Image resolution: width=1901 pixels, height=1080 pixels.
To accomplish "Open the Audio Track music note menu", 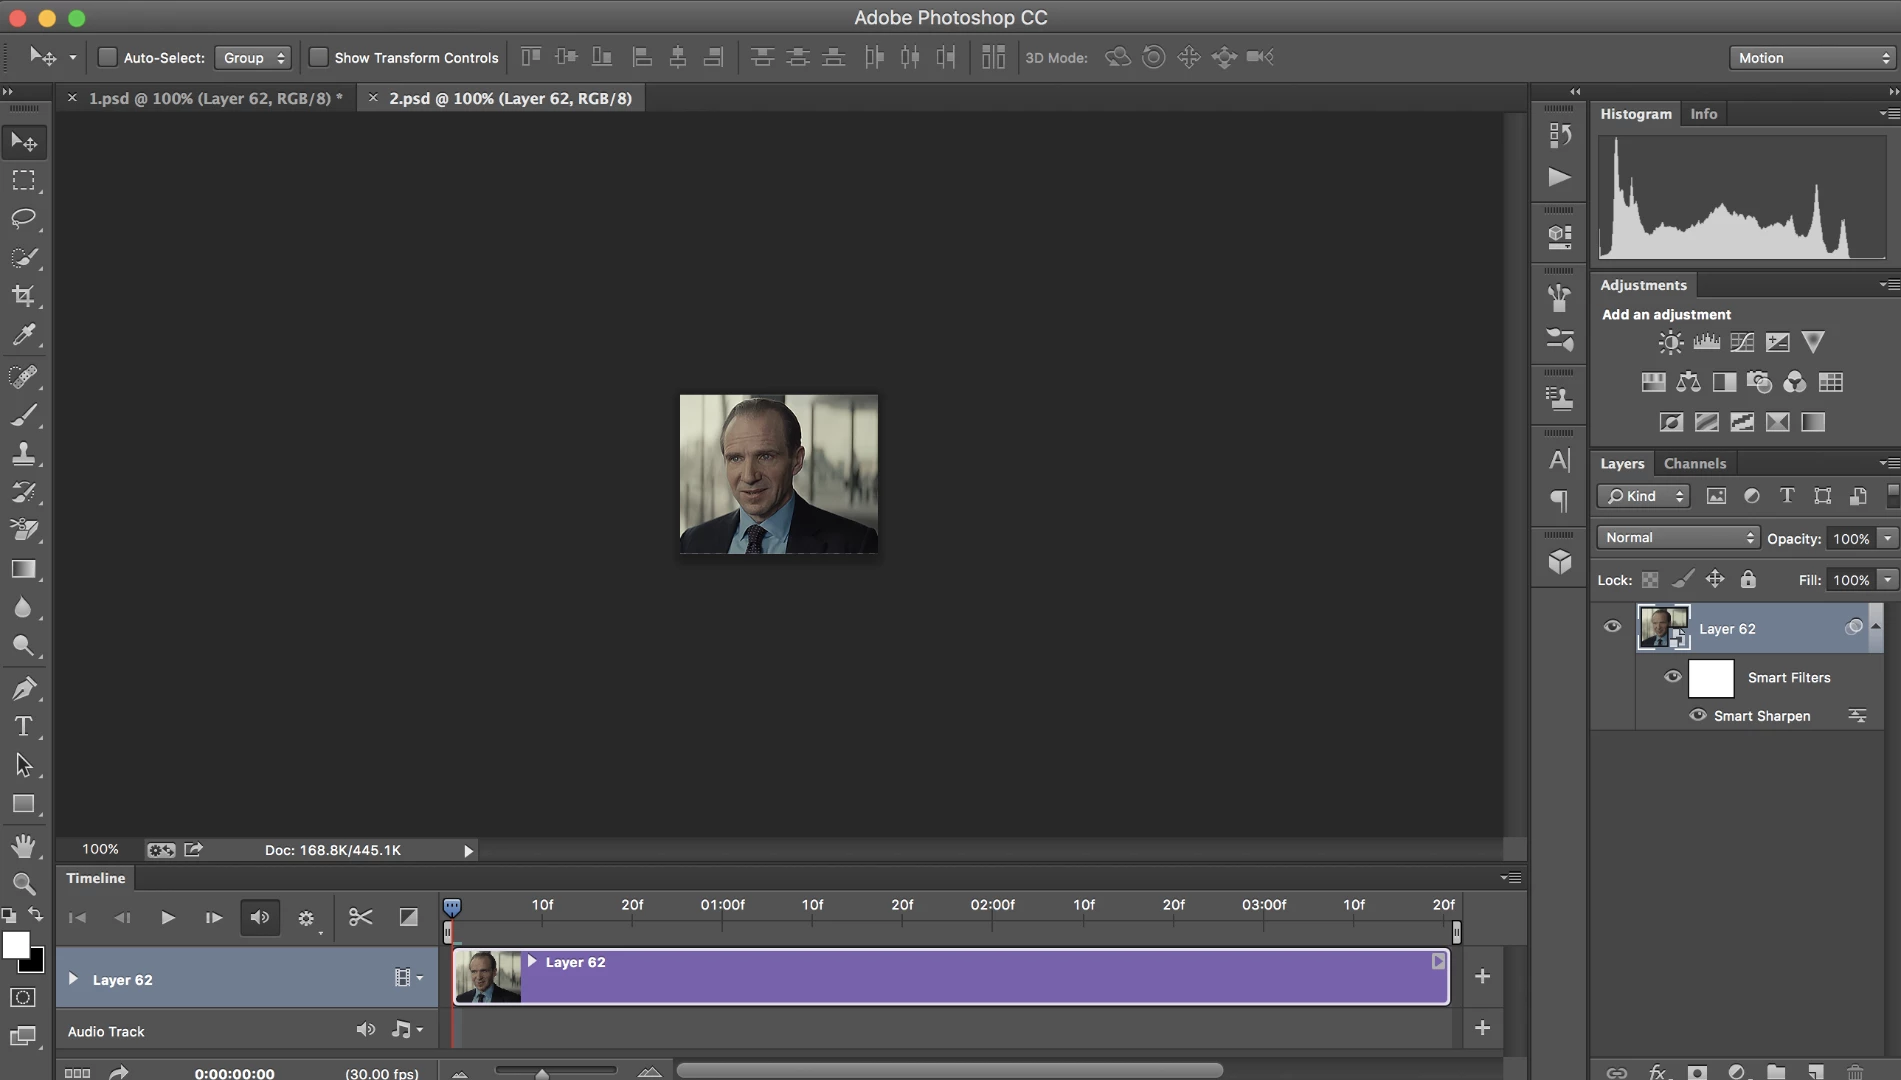I will pyautogui.click(x=406, y=1029).
